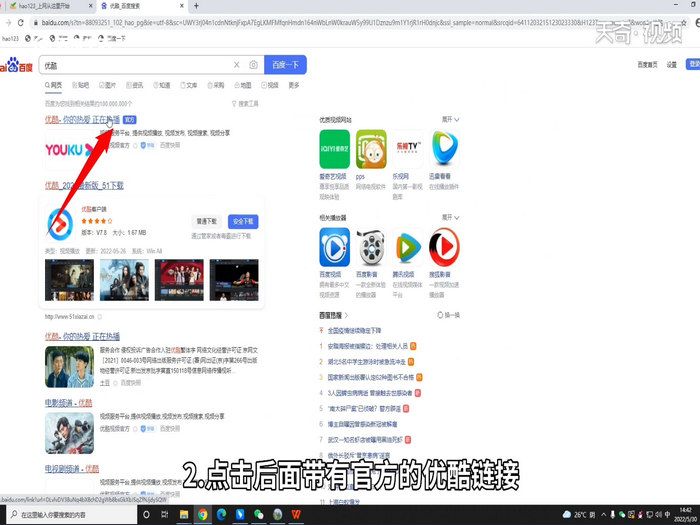Open Google Chrome from the taskbar
700x525 pixels.
[x=202, y=515]
